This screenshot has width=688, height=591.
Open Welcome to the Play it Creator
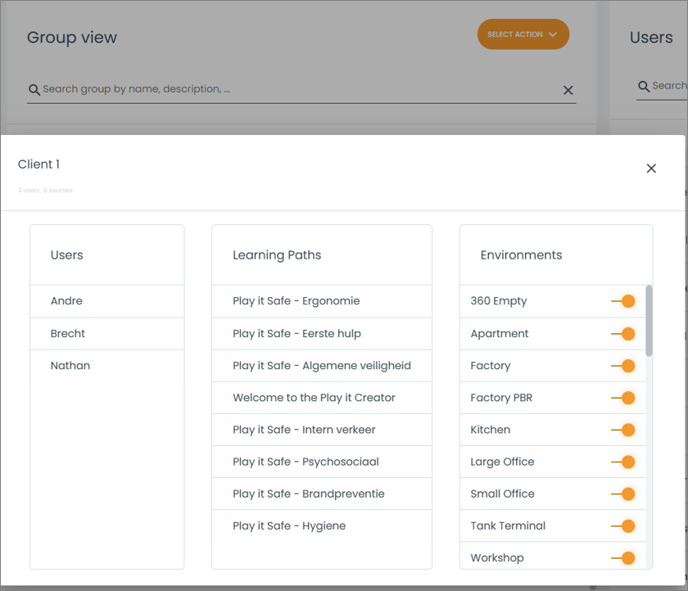pos(314,398)
